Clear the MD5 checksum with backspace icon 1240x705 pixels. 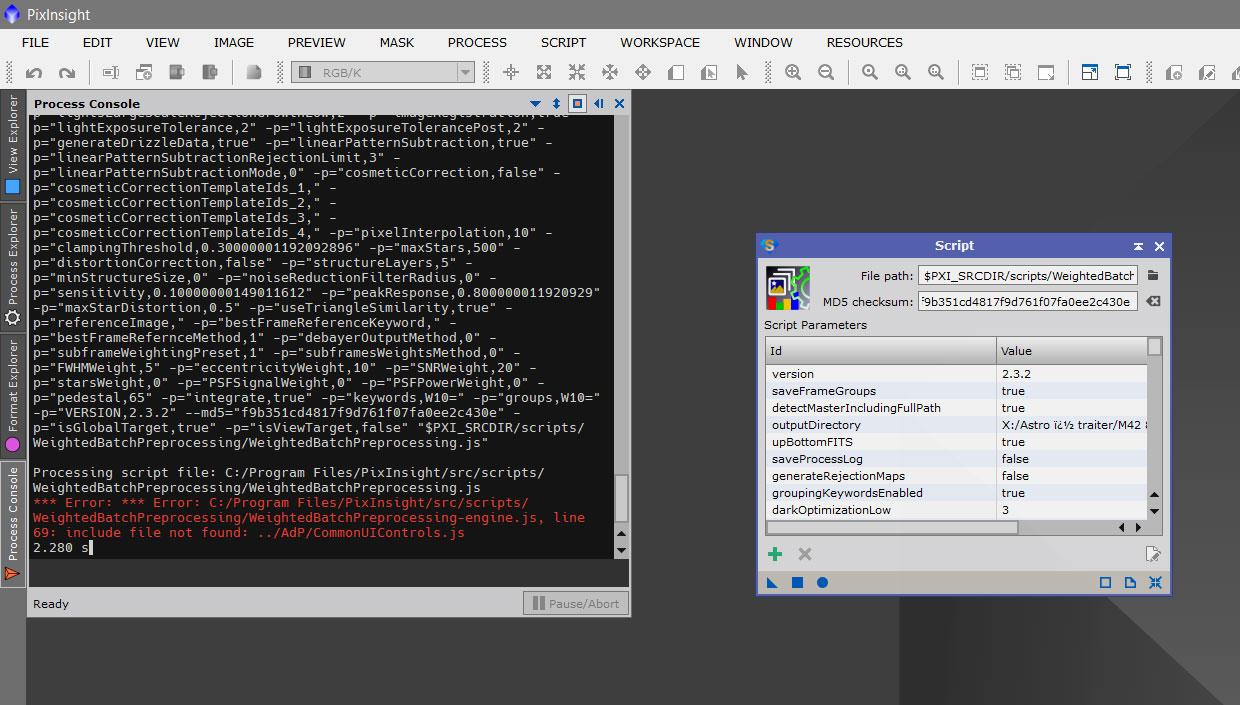[x=1153, y=301]
